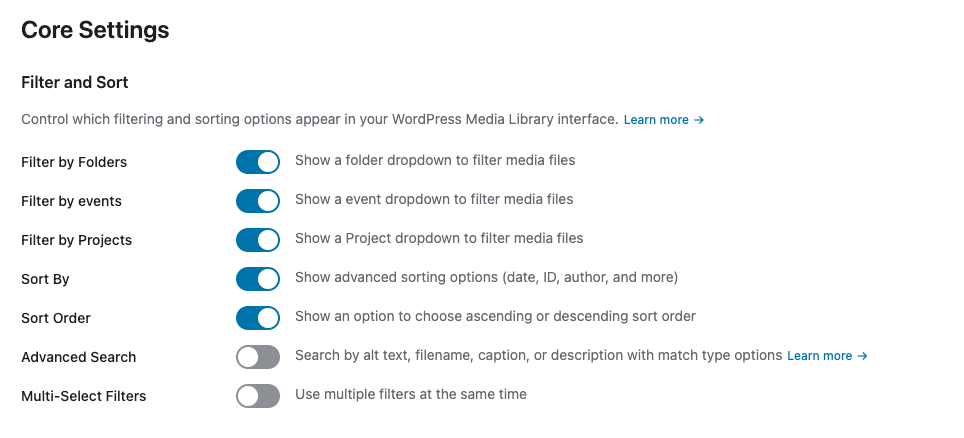Viewport: 964px width, 438px height.
Task: Click the Filter and Sort section heading
Action: point(75,82)
